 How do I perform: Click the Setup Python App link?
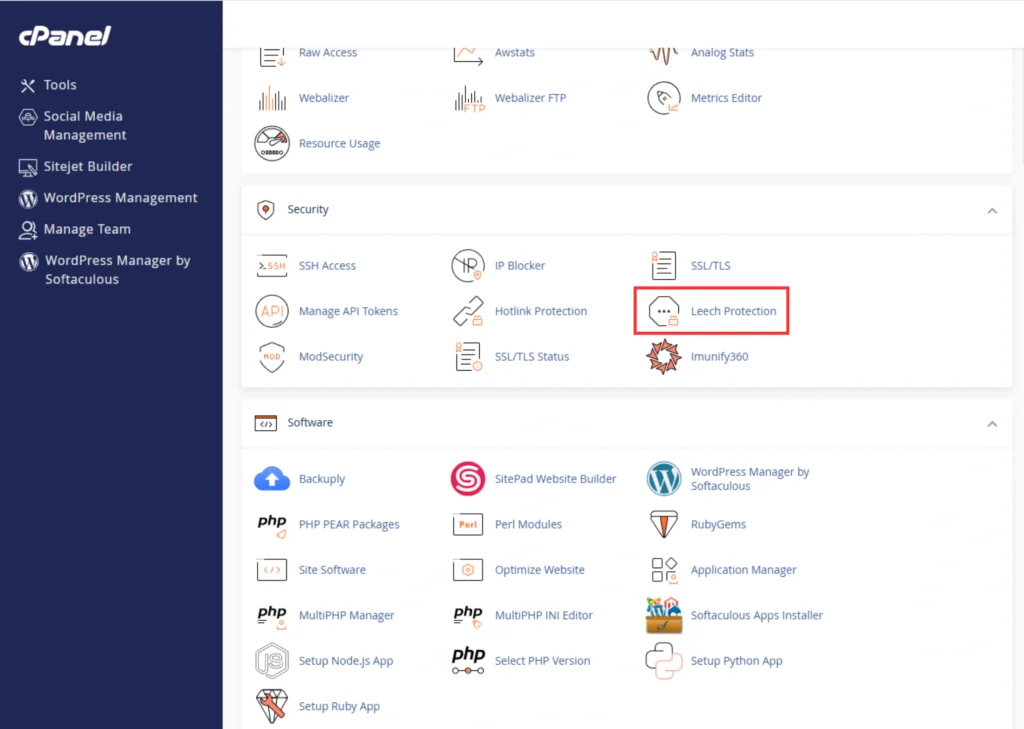pyautogui.click(x=737, y=661)
